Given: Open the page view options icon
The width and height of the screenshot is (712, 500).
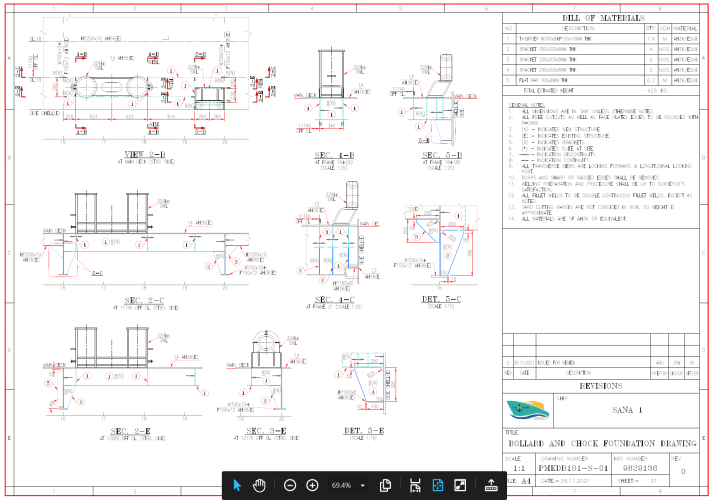Looking at the screenshot, I should click(x=385, y=485).
